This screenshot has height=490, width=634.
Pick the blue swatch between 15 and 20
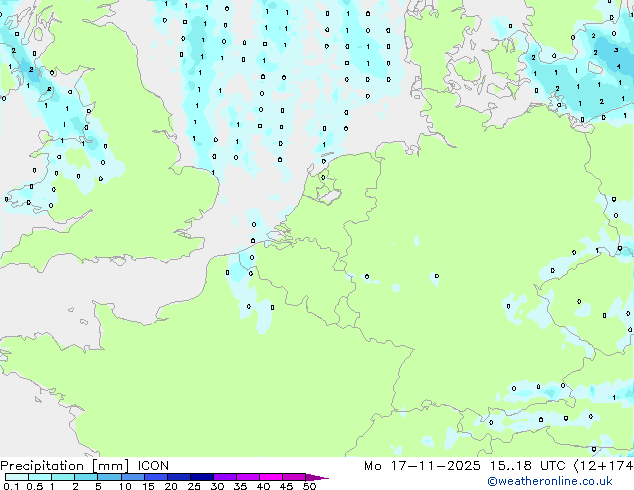155,477
